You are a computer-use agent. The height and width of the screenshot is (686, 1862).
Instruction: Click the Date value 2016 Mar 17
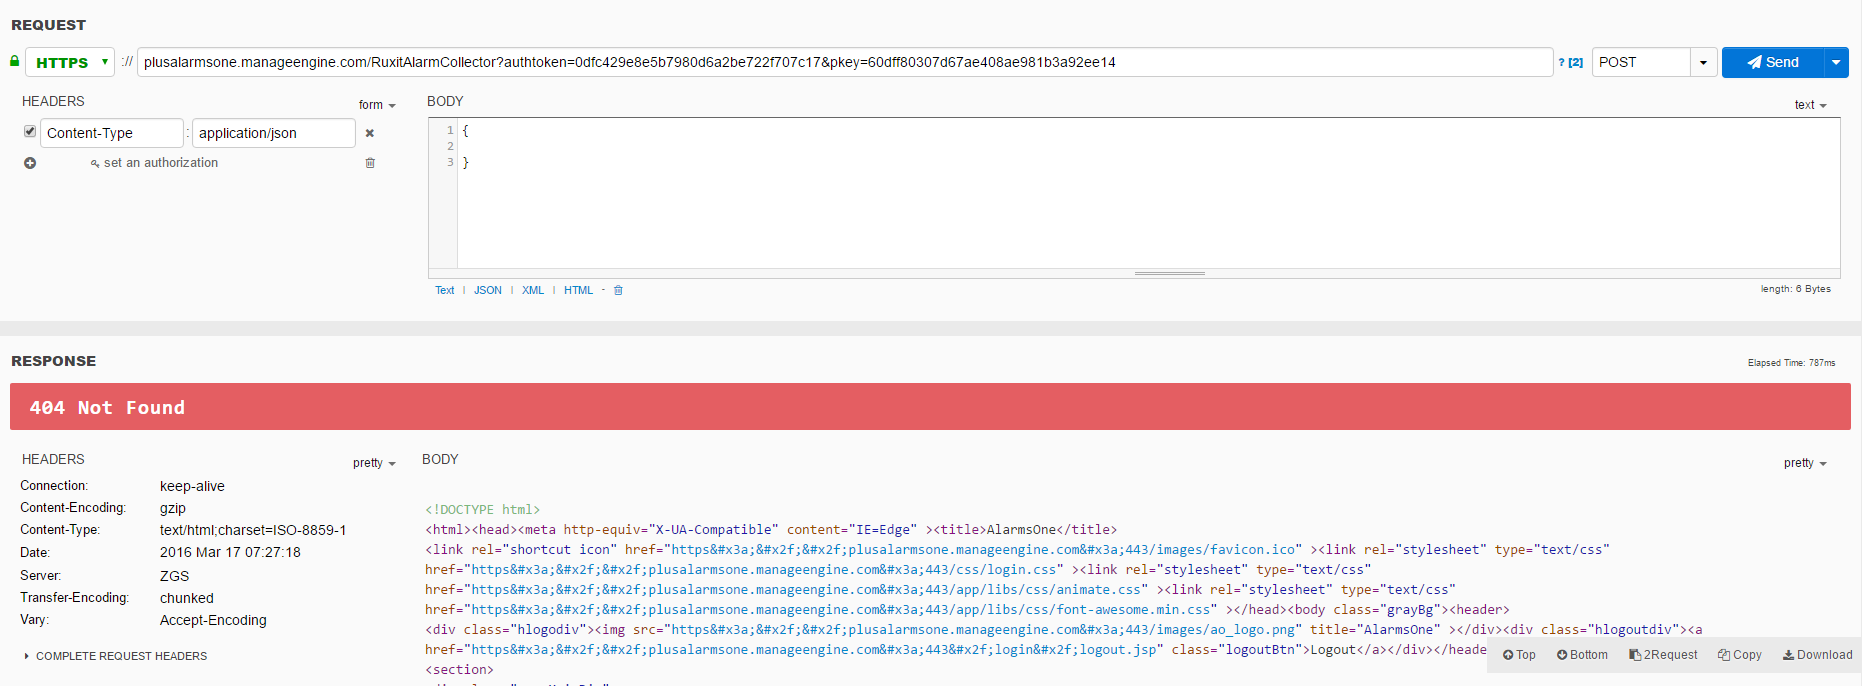(230, 552)
